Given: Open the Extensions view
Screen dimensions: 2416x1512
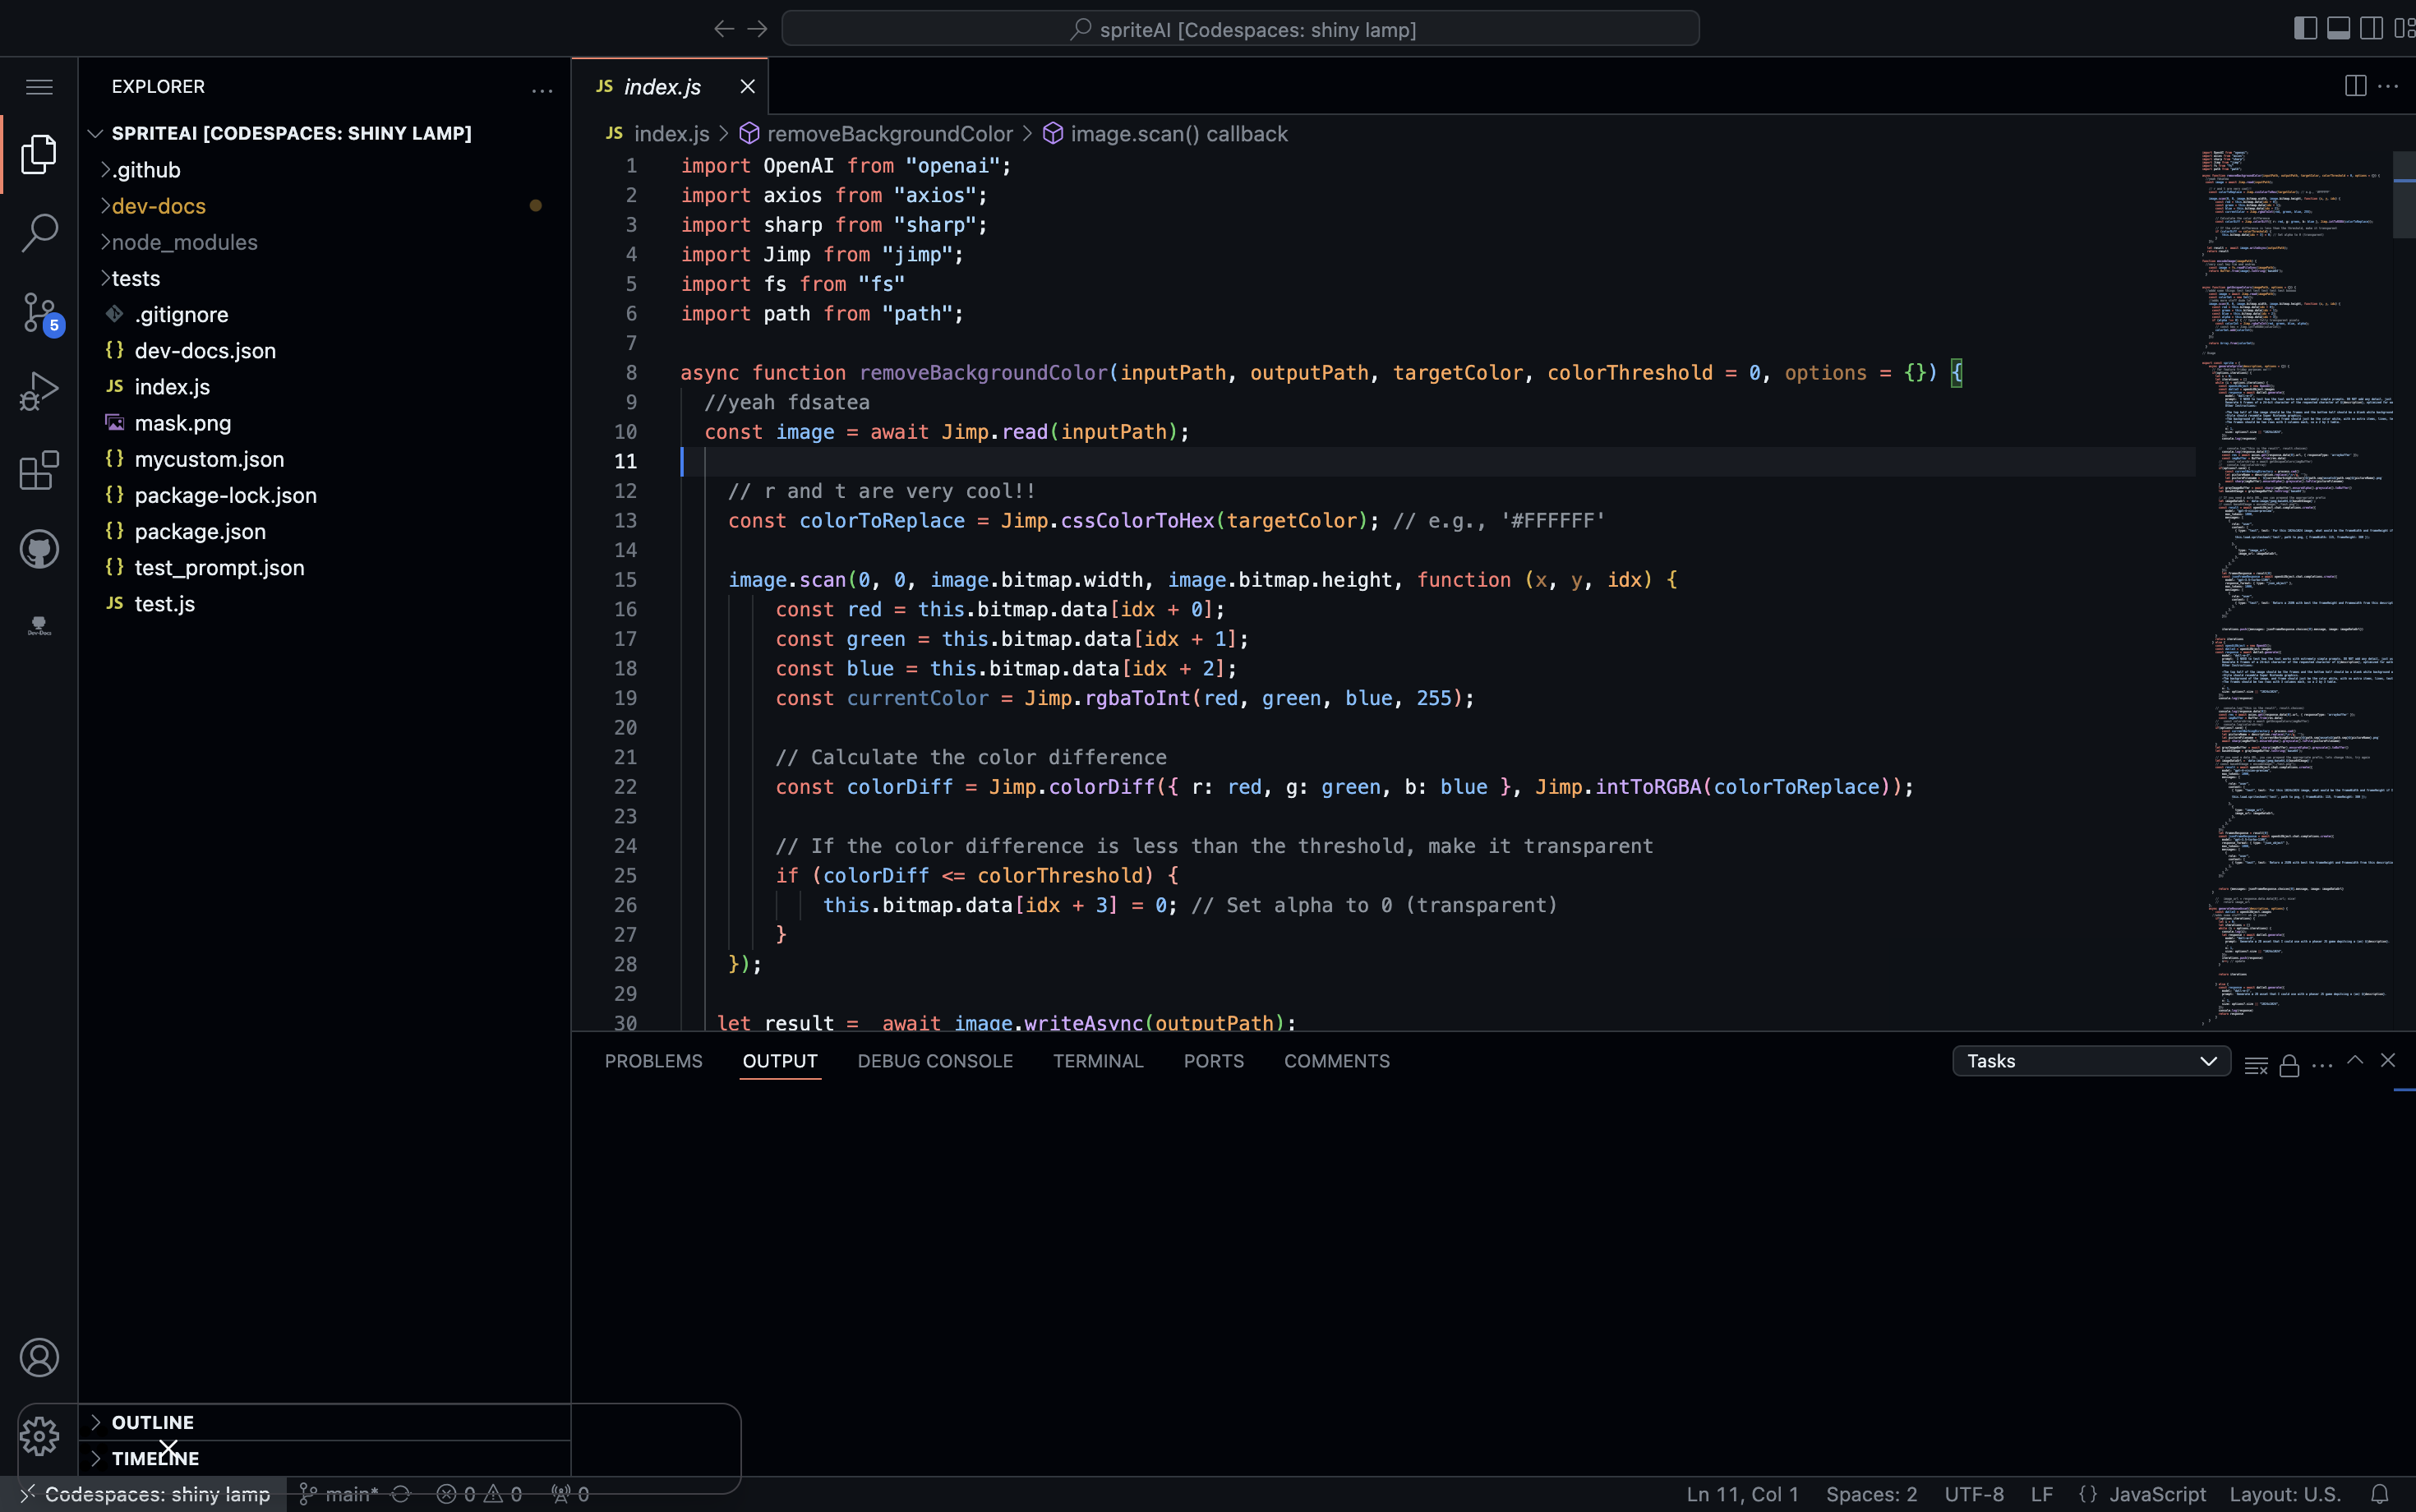Looking at the screenshot, I should [39, 470].
